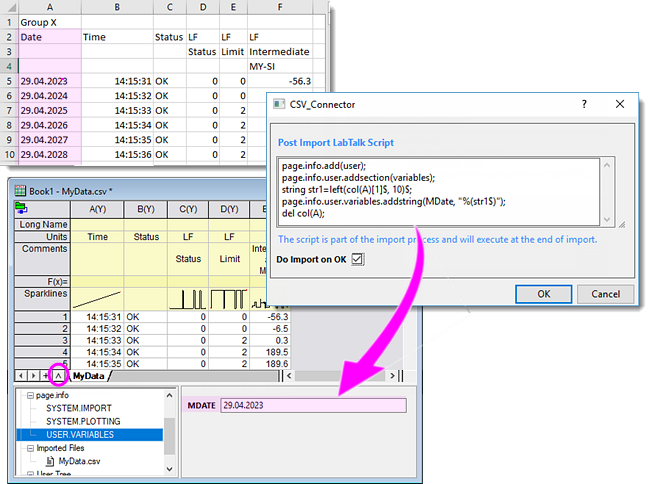Click the help question mark in CSV_Connector
Screen dimensions: 651x484
[583, 103]
